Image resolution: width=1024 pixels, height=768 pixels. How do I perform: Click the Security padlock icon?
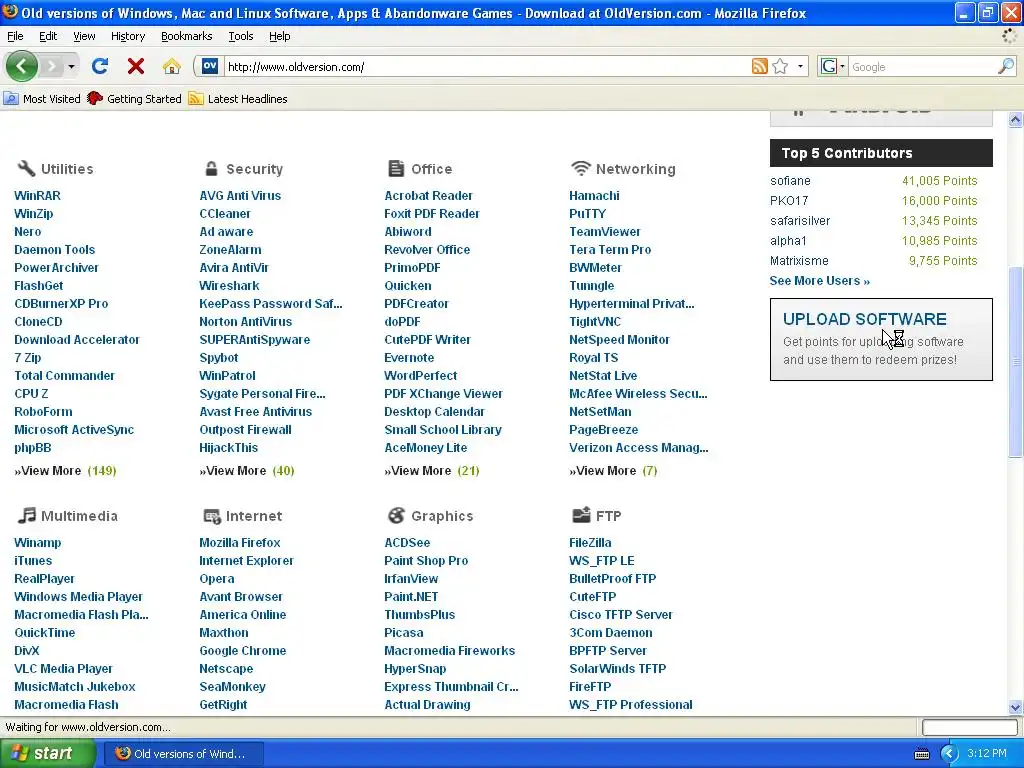(211, 168)
